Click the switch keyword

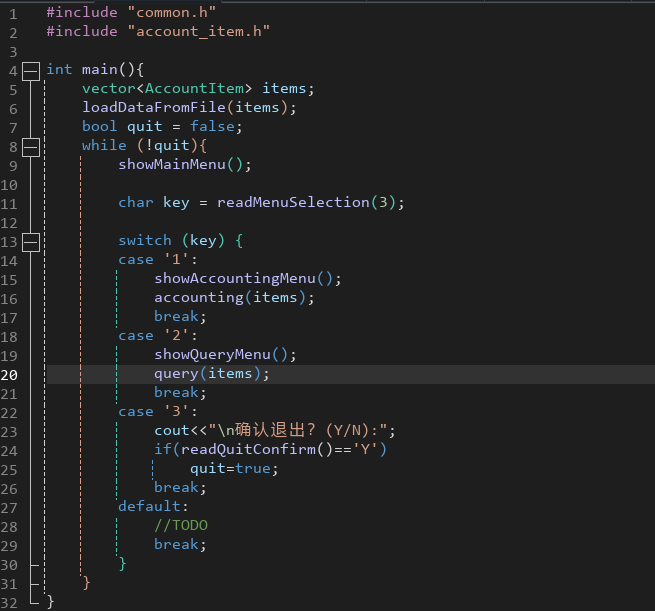coord(145,241)
